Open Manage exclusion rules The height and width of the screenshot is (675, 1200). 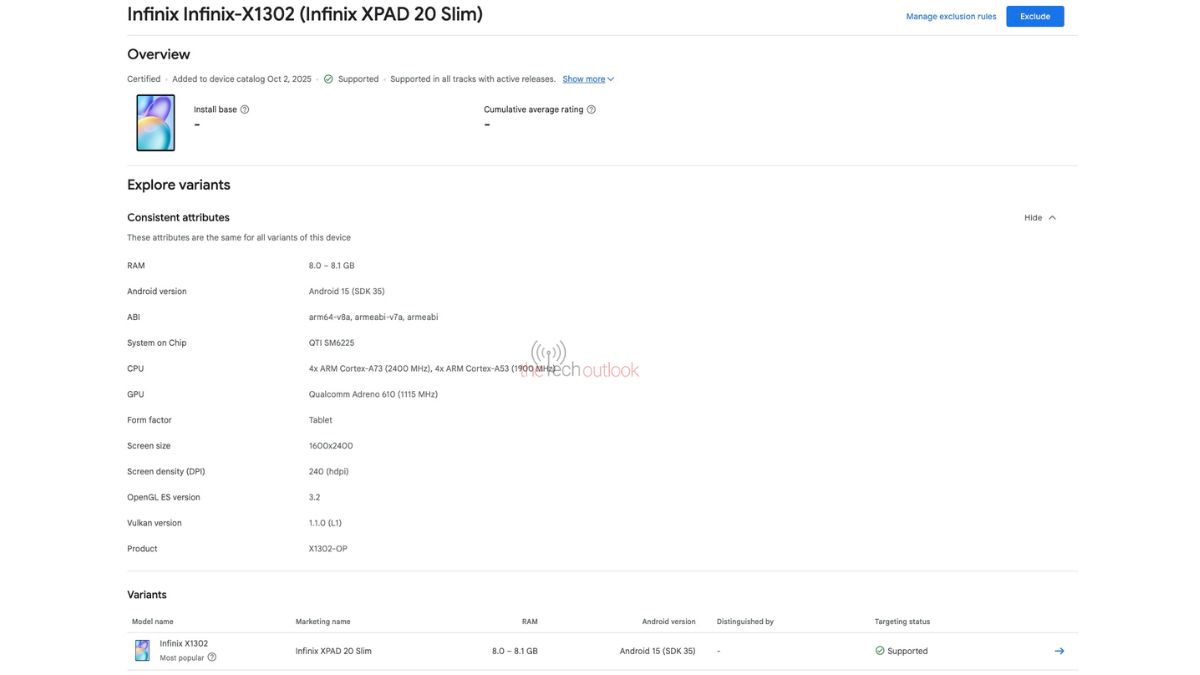click(953, 16)
